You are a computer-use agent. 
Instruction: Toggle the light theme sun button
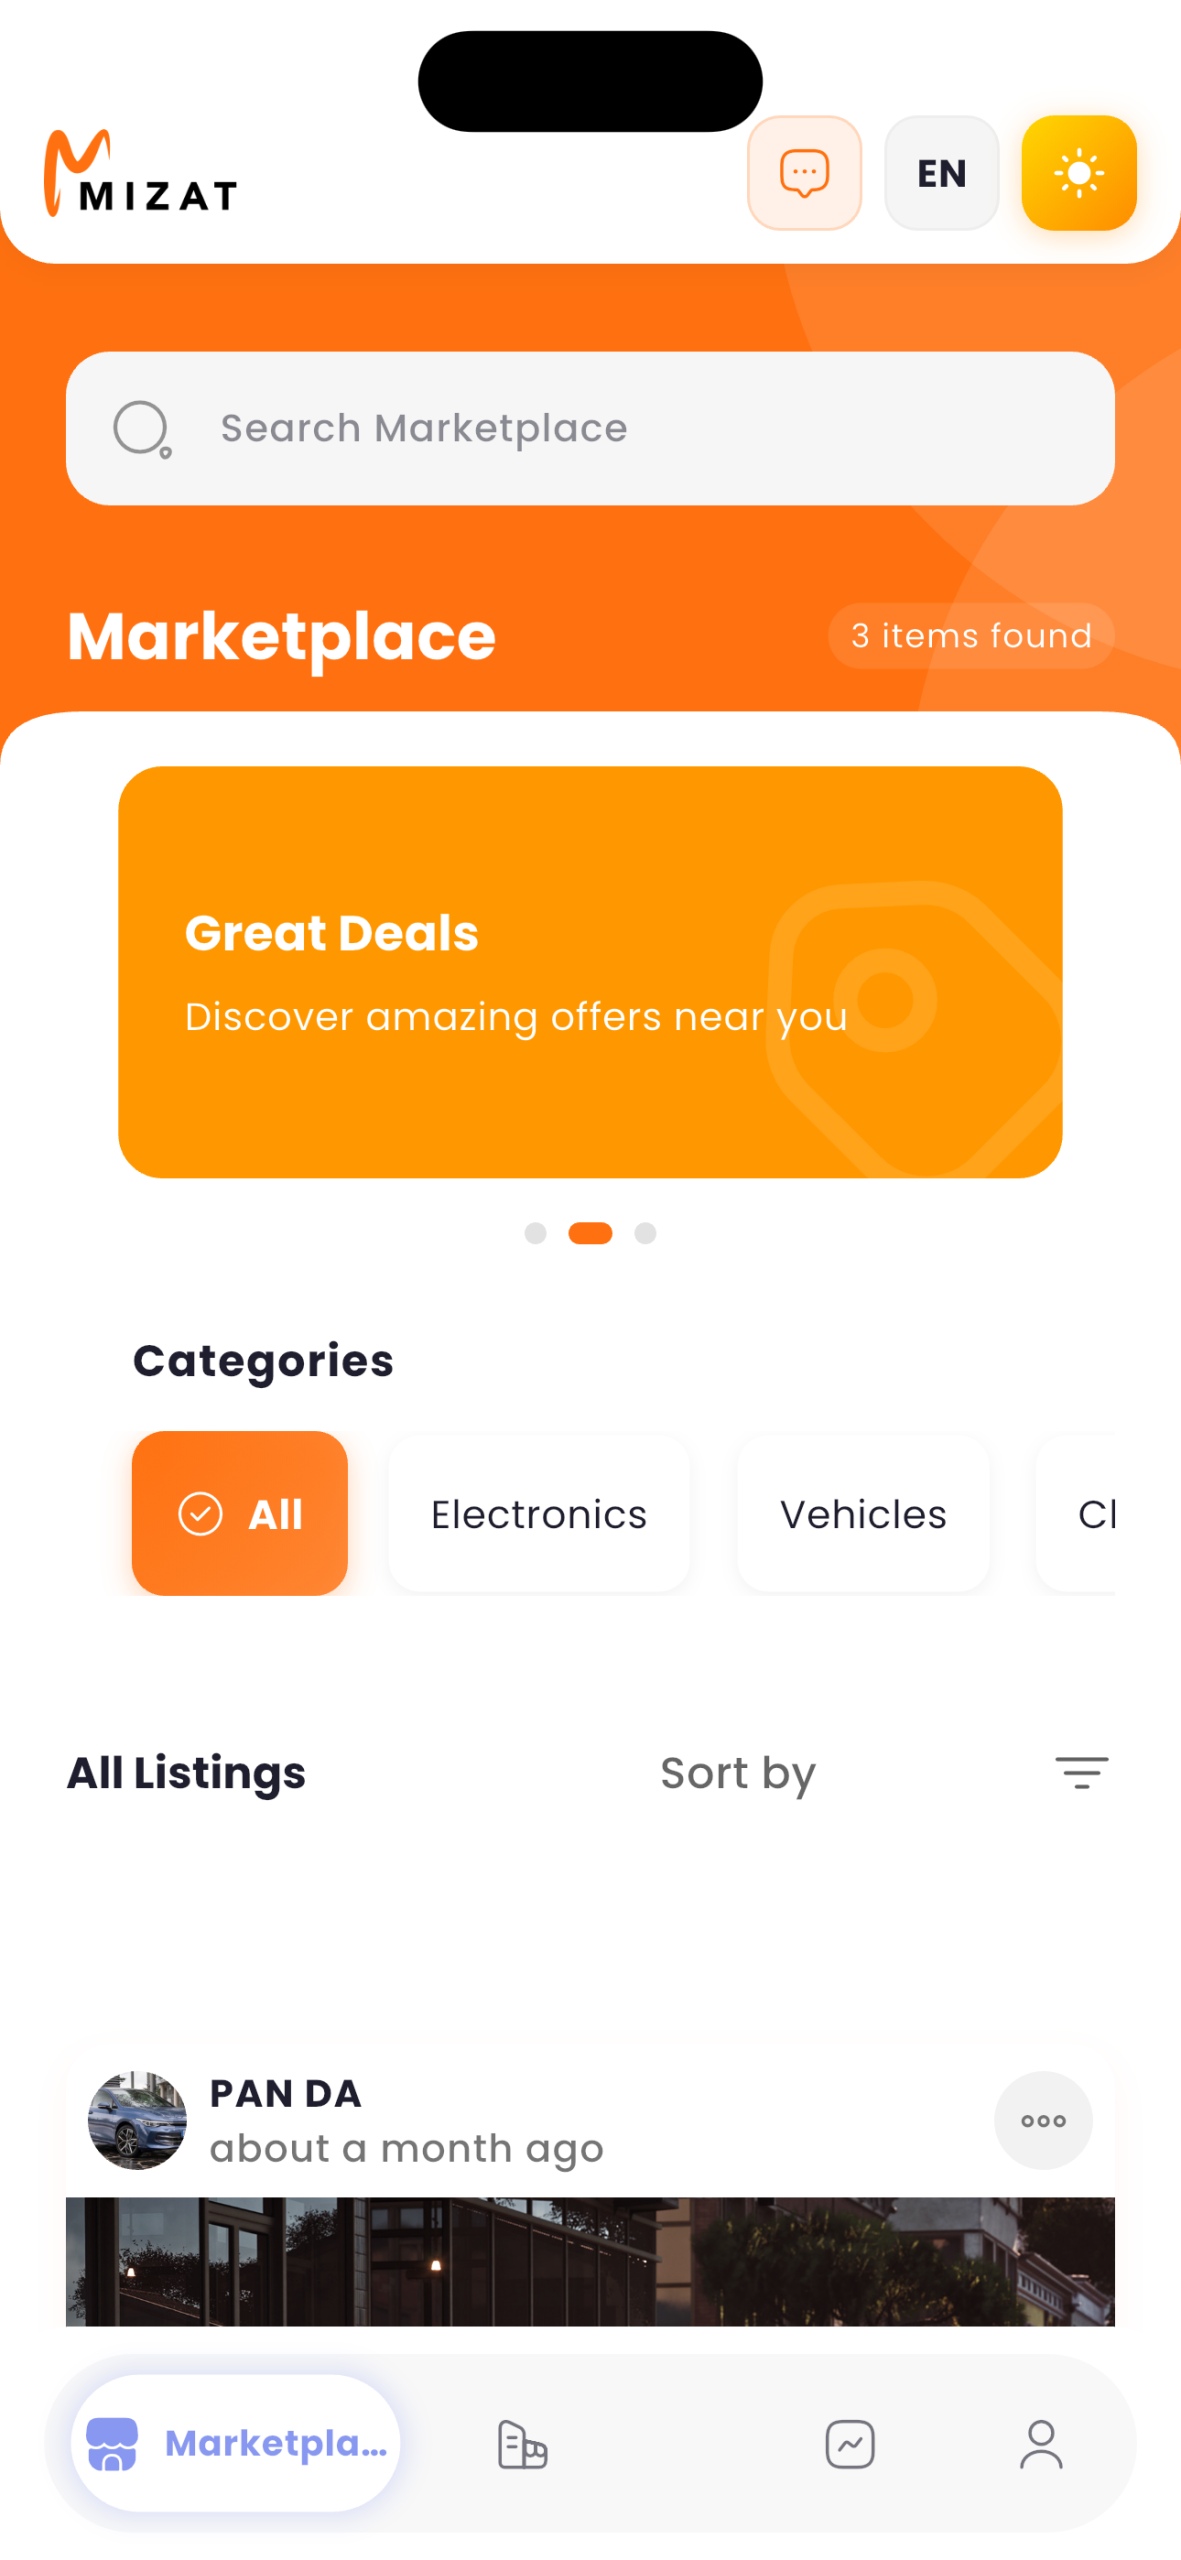[1078, 173]
